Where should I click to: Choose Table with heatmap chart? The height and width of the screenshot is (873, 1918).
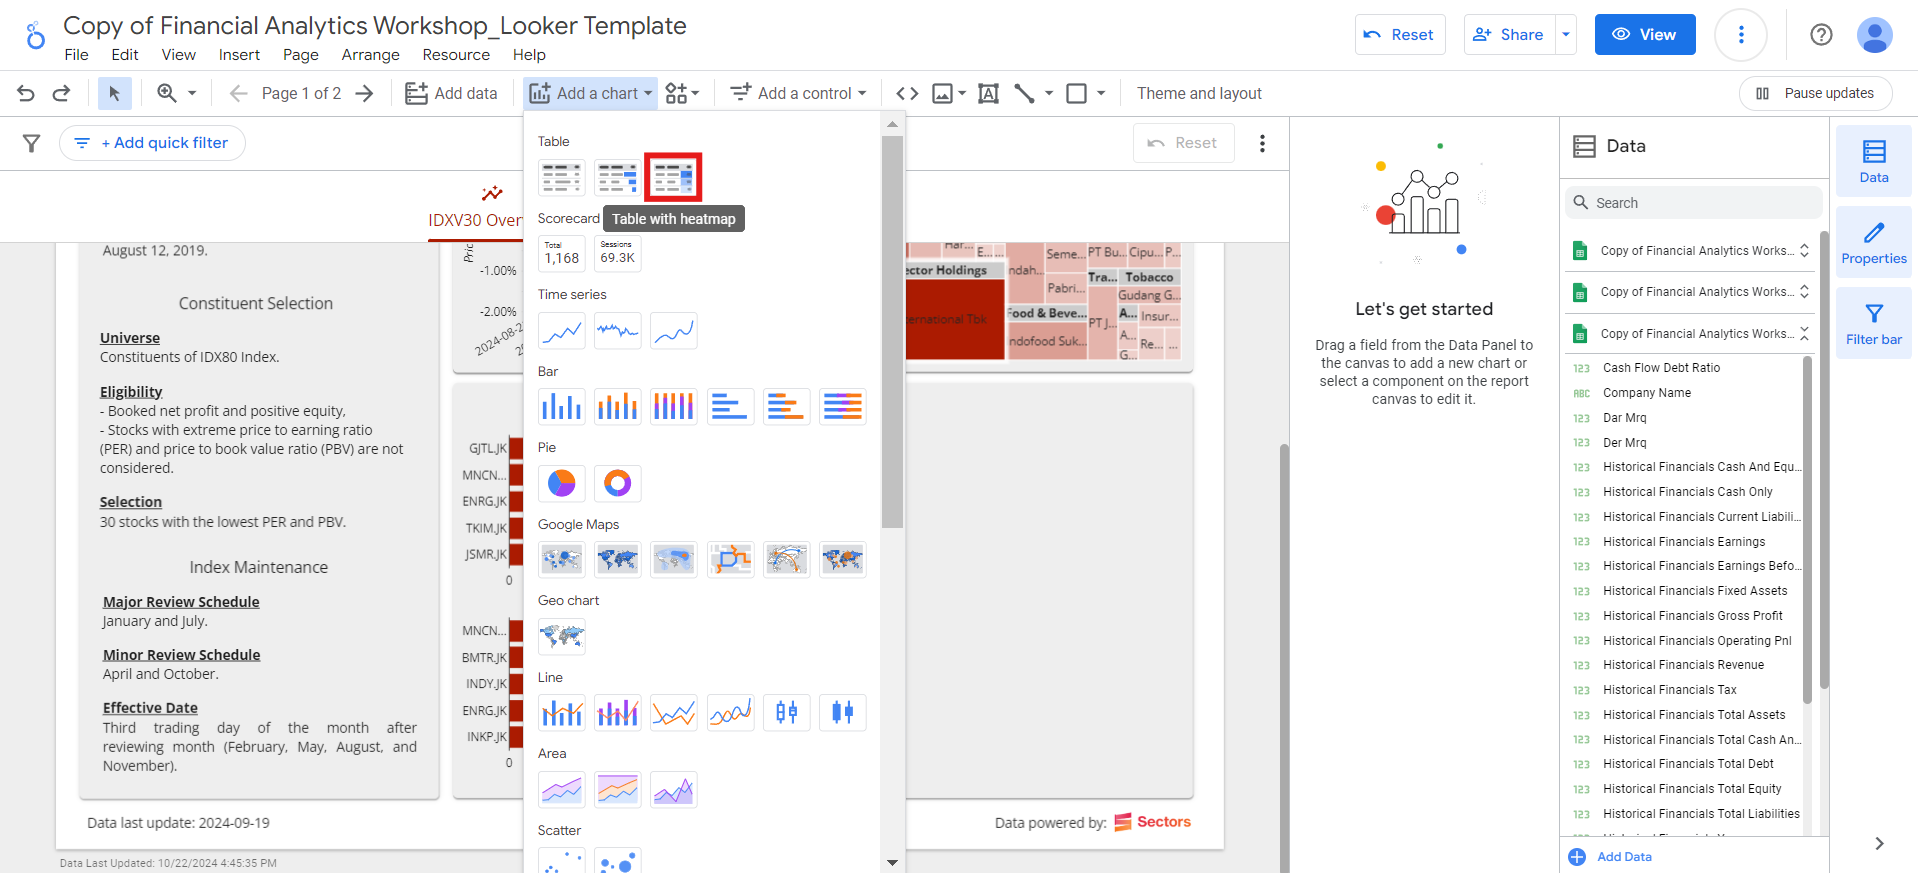click(673, 178)
